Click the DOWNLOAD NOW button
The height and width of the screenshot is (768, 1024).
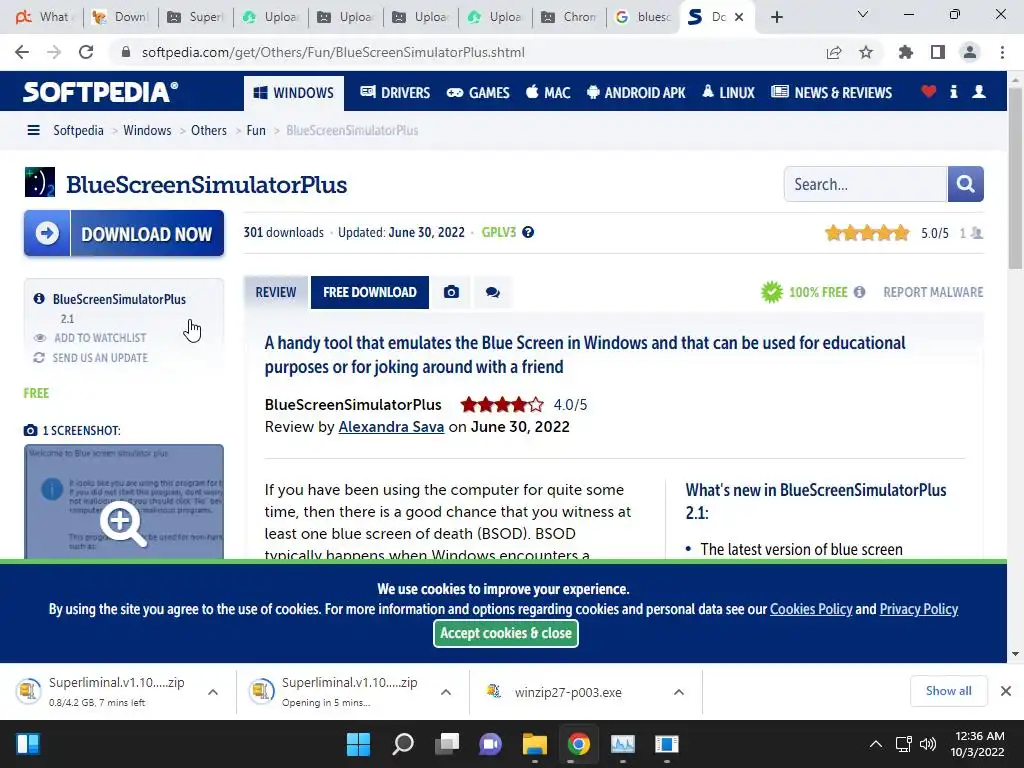[124, 233]
